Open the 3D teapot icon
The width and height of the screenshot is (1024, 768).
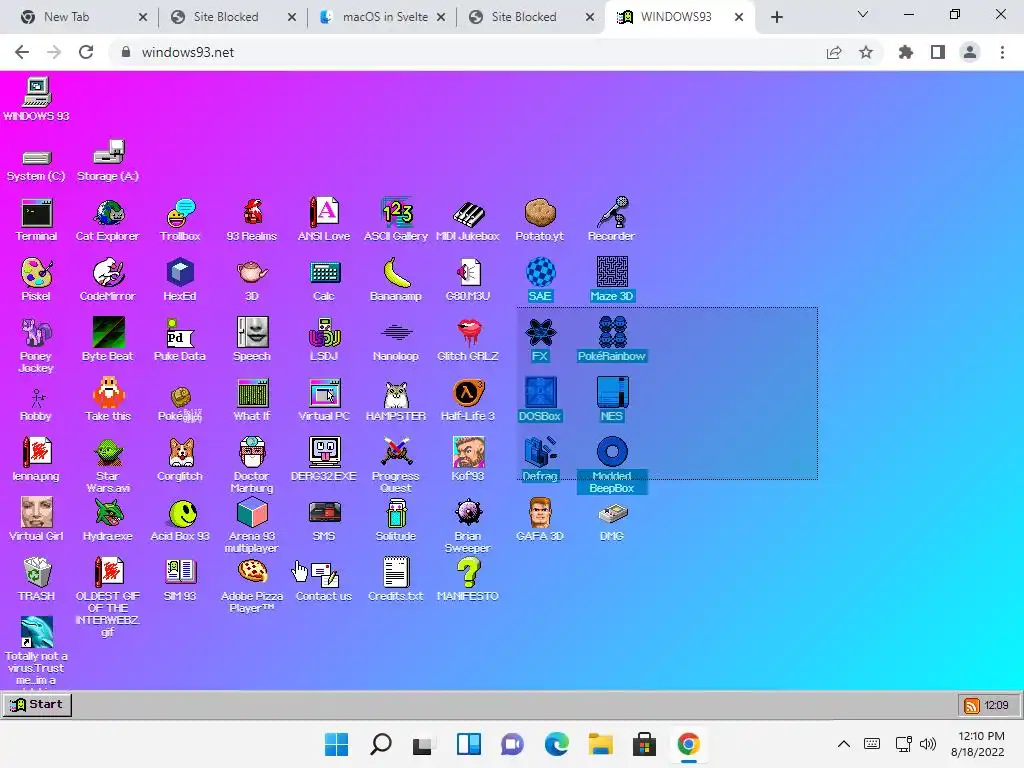pyautogui.click(x=252, y=280)
